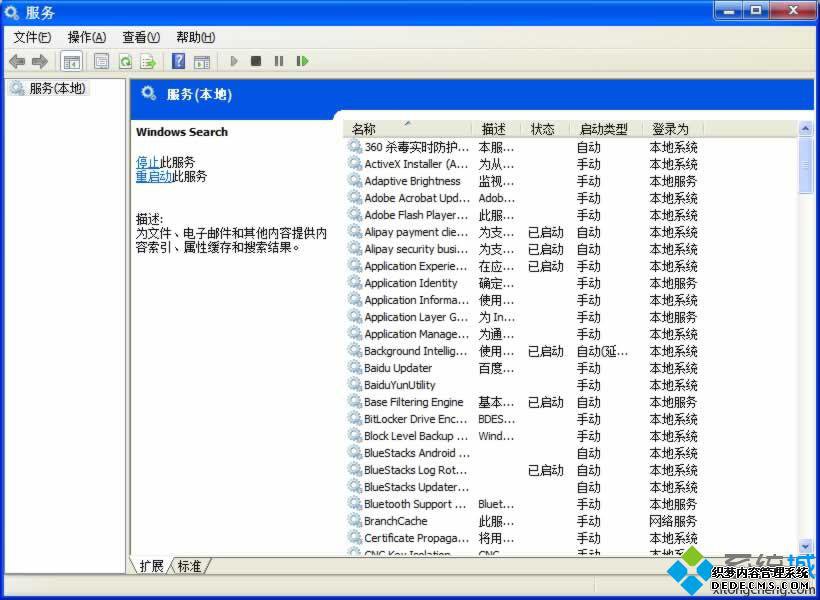Go forward with the toolbar forward arrow

(40, 62)
